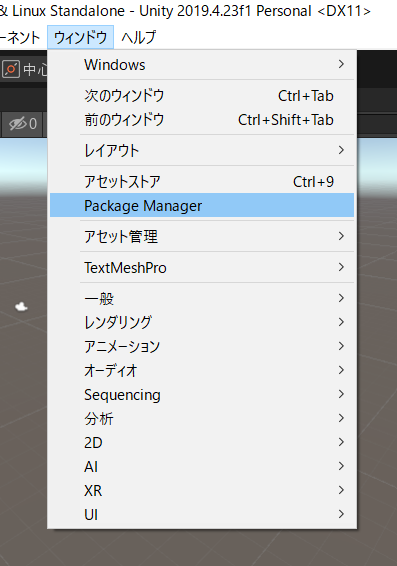Open the UI submenu
The height and width of the screenshot is (566, 397).
pyautogui.click(x=202, y=514)
